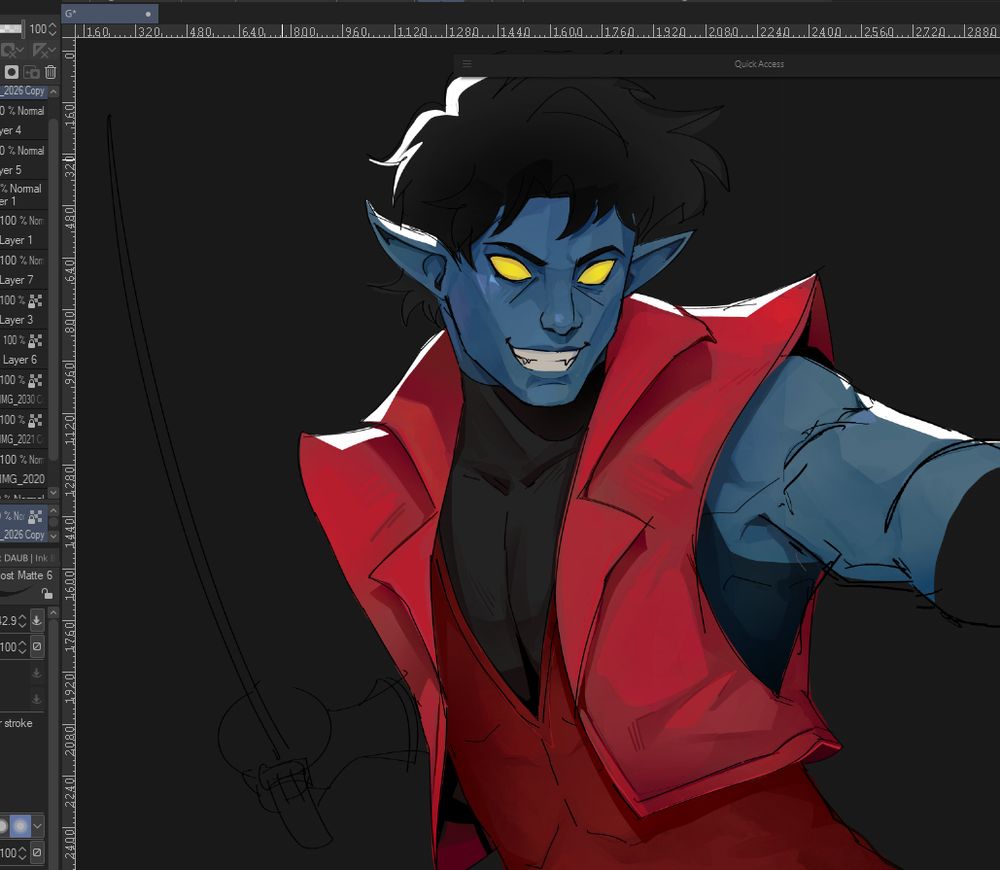Select the hard brush tip preset
Image resolution: width=1000 pixels, height=870 pixels.
pyautogui.click(x=3, y=826)
